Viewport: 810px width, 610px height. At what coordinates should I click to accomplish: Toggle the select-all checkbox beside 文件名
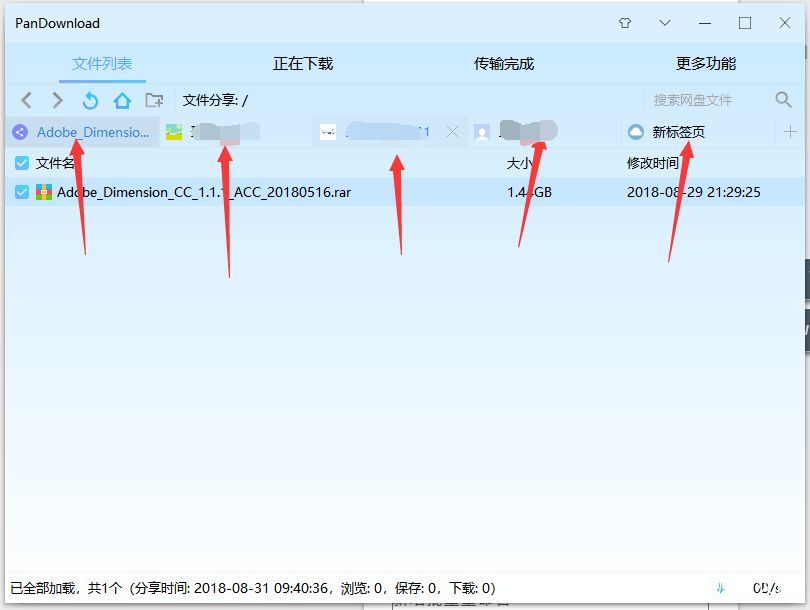(x=22, y=163)
